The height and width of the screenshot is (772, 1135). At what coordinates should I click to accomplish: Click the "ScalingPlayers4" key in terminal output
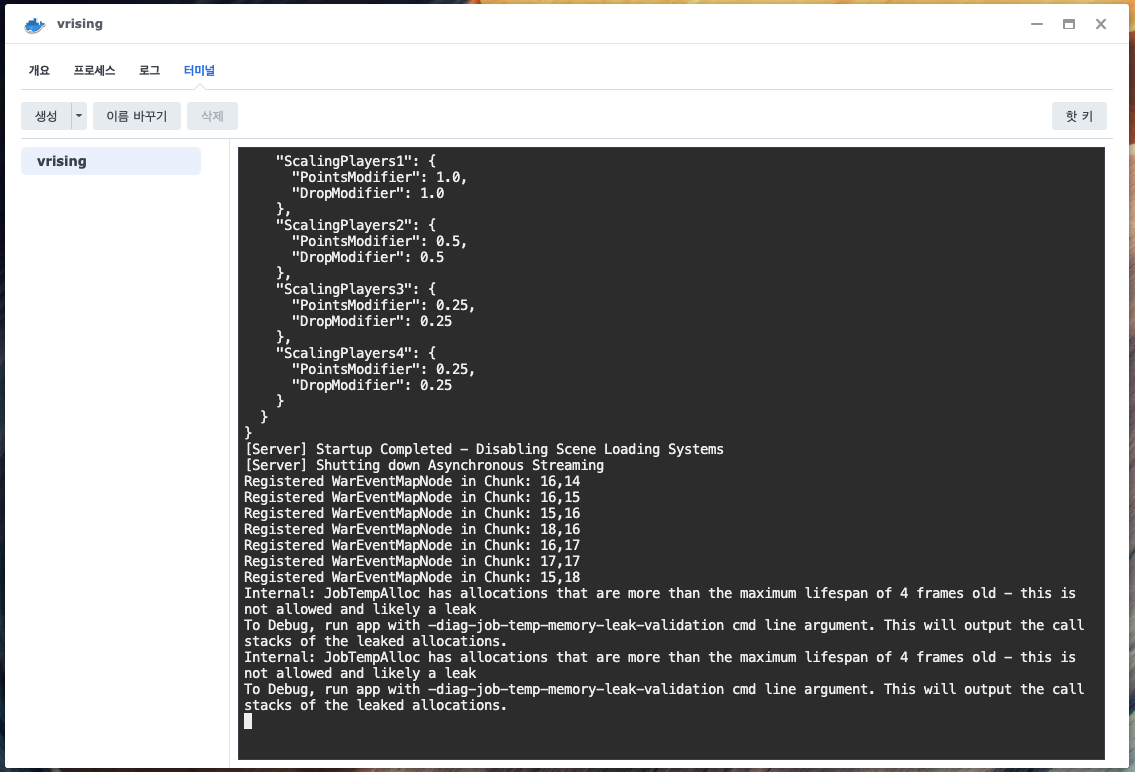point(343,353)
